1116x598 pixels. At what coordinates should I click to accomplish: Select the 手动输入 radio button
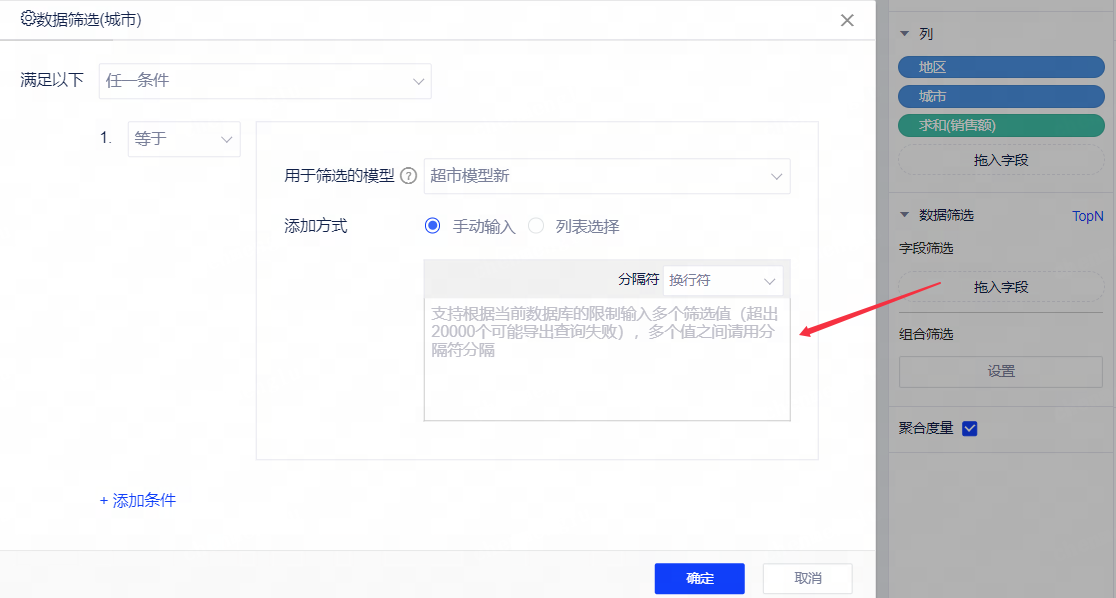433,226
